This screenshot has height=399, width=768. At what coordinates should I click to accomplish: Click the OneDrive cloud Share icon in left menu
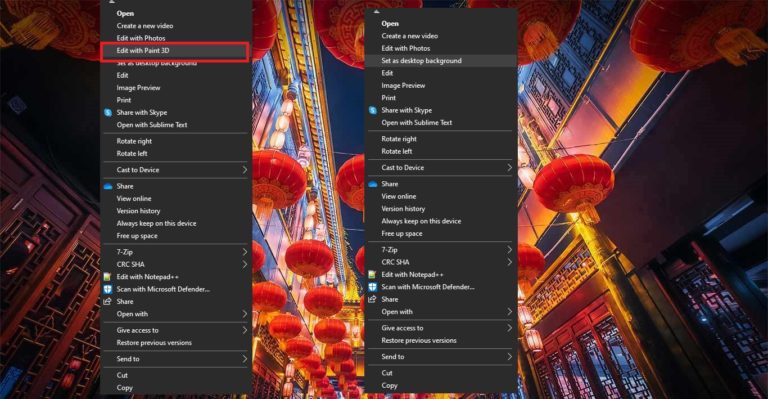pos(108,187)
